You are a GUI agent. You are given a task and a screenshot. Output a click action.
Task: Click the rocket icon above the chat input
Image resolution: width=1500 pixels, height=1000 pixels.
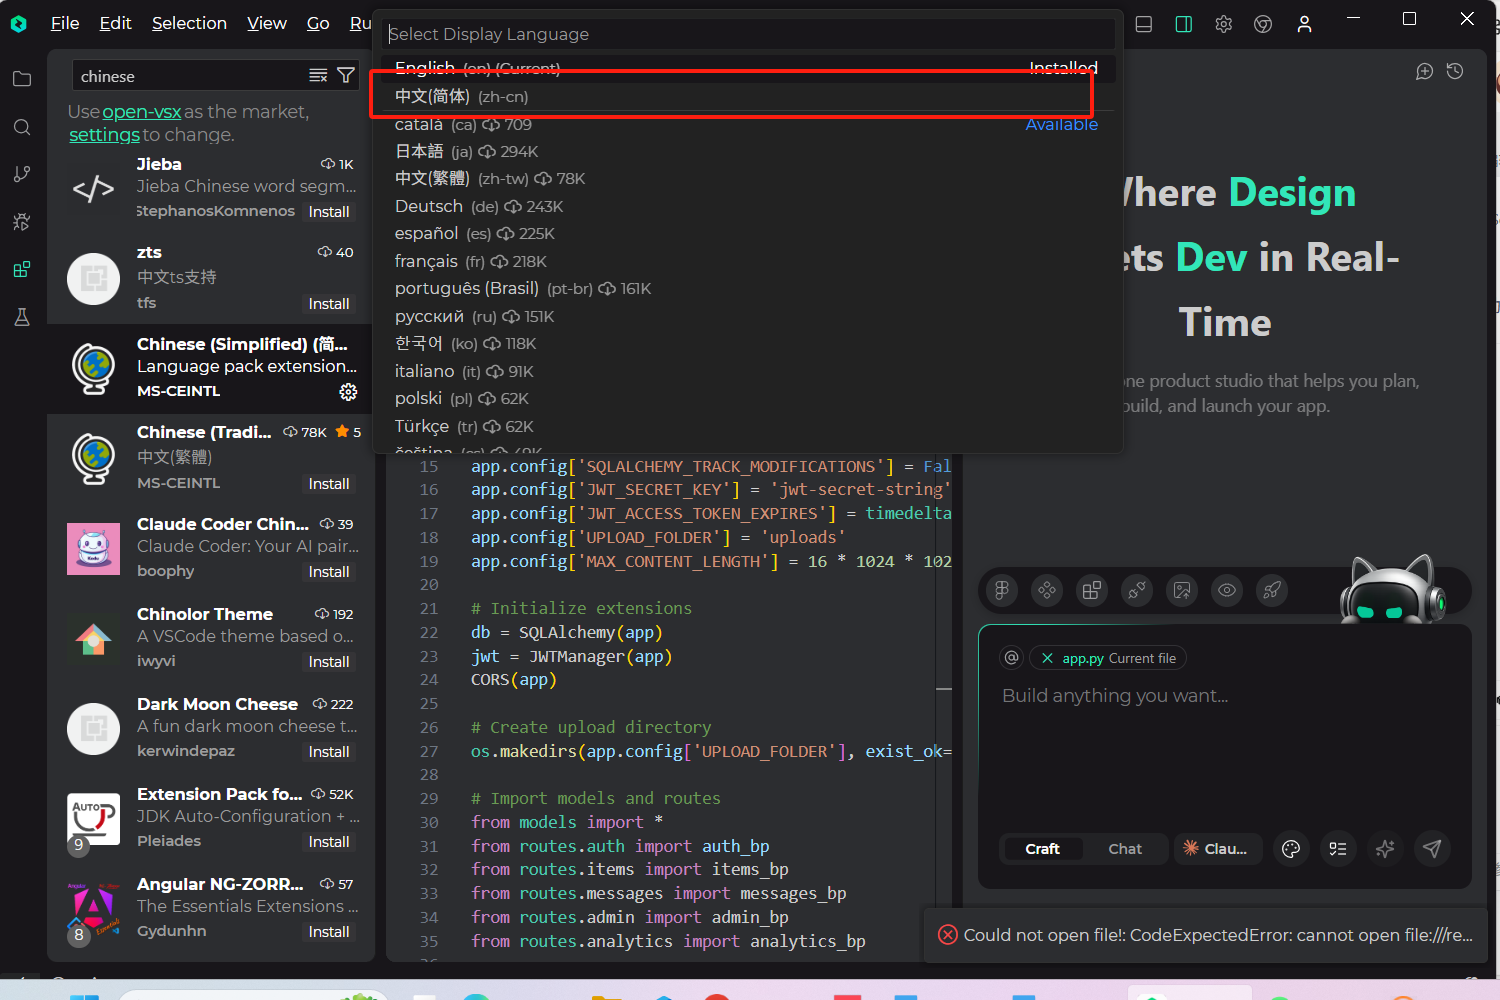click(x=1272, y=590)
